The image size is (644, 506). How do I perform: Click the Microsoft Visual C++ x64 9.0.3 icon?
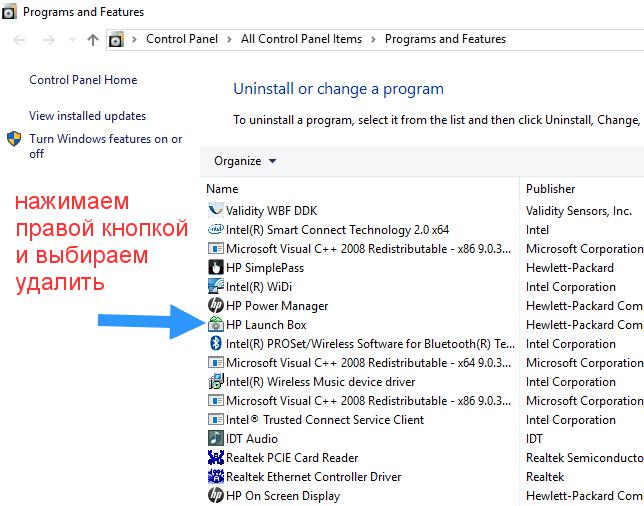(216, 362)
